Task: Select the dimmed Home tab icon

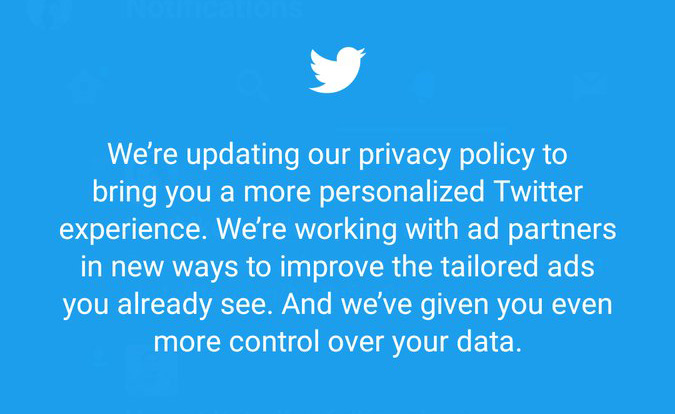Action: pyautogui.click(x=84, y=87)
